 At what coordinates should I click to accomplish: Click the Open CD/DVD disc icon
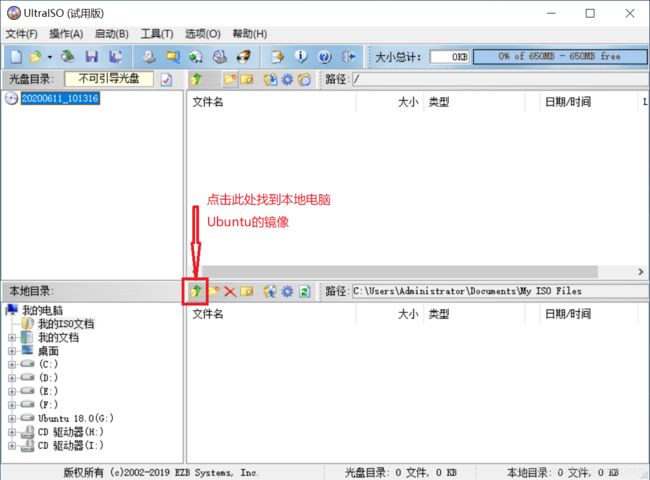click(x=68, y=56)
